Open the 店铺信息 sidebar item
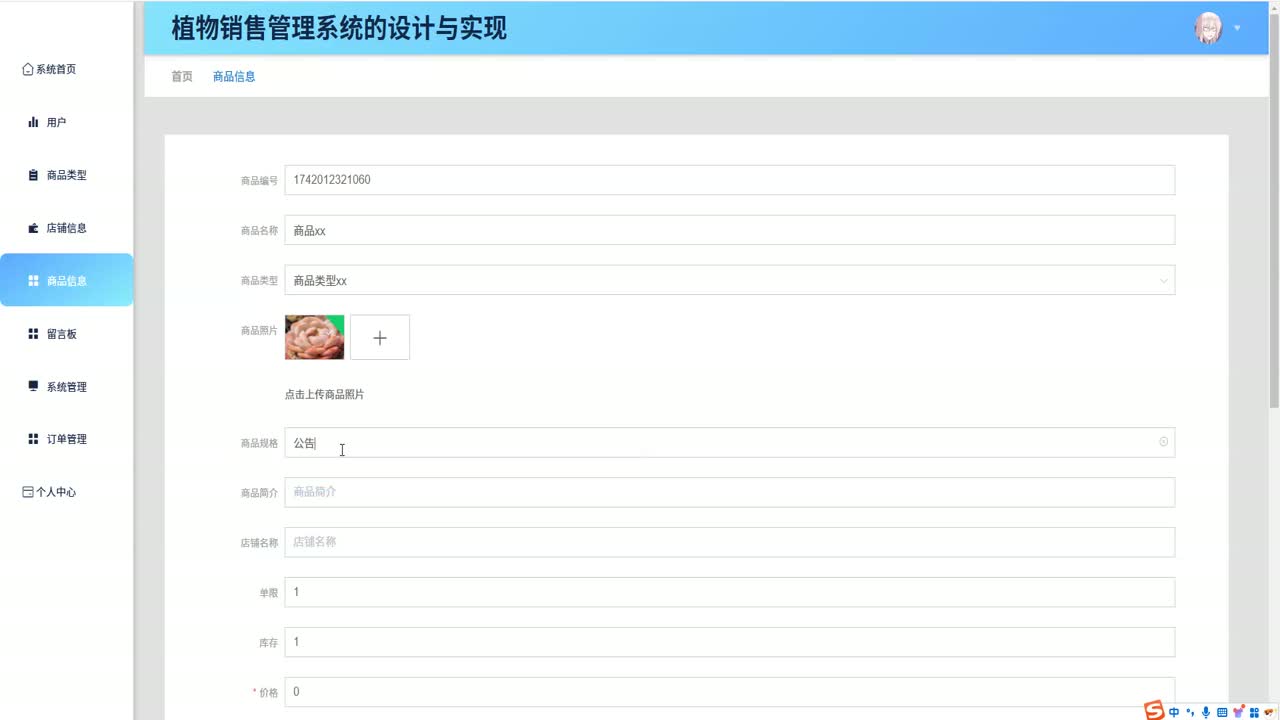The width and height of the screenshot is (1280, 720). click(66, 228)
